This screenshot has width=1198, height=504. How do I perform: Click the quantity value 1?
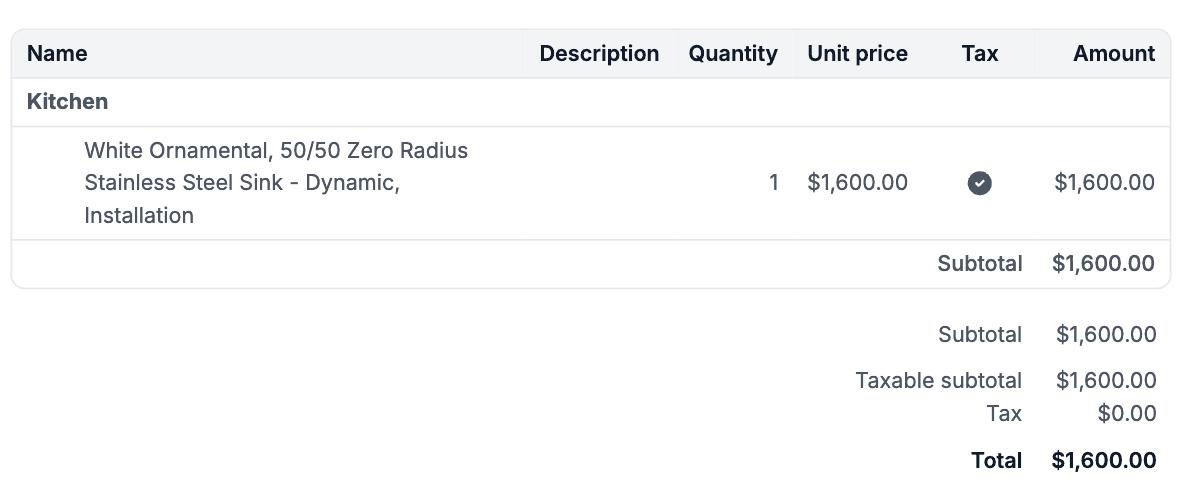pos(773,183)
